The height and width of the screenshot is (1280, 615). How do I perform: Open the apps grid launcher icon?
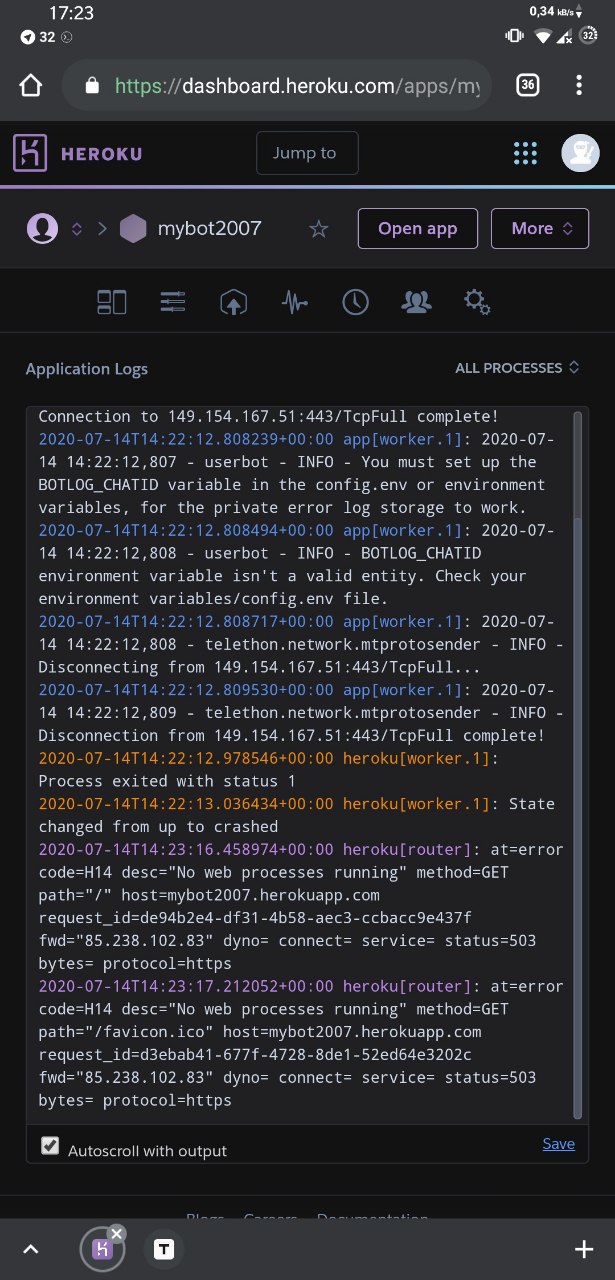[525, 153]
